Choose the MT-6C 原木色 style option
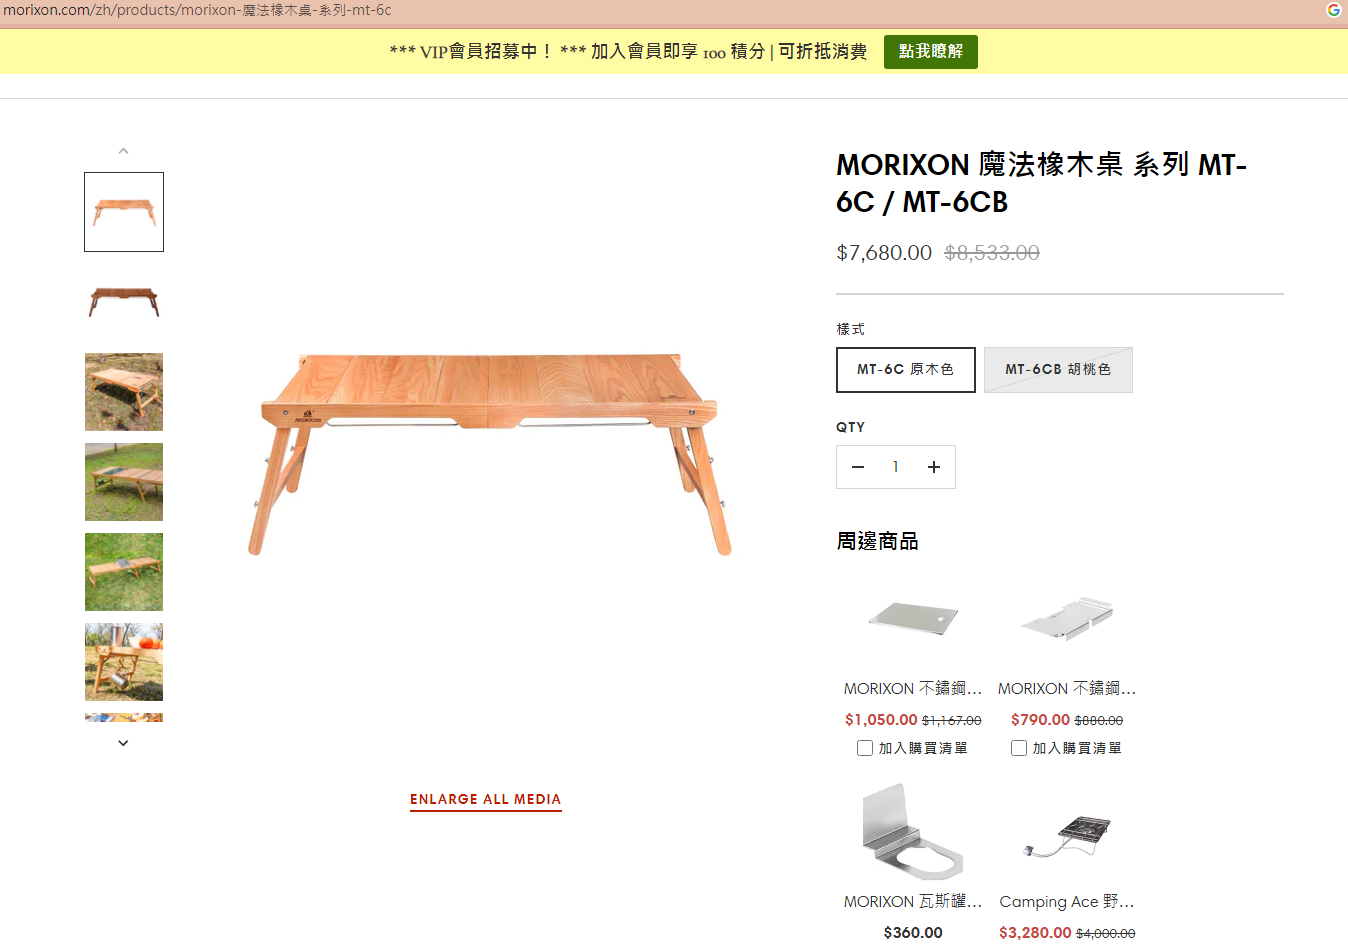1348x946 pixels. pyautogui.click(x=906, y=370)
